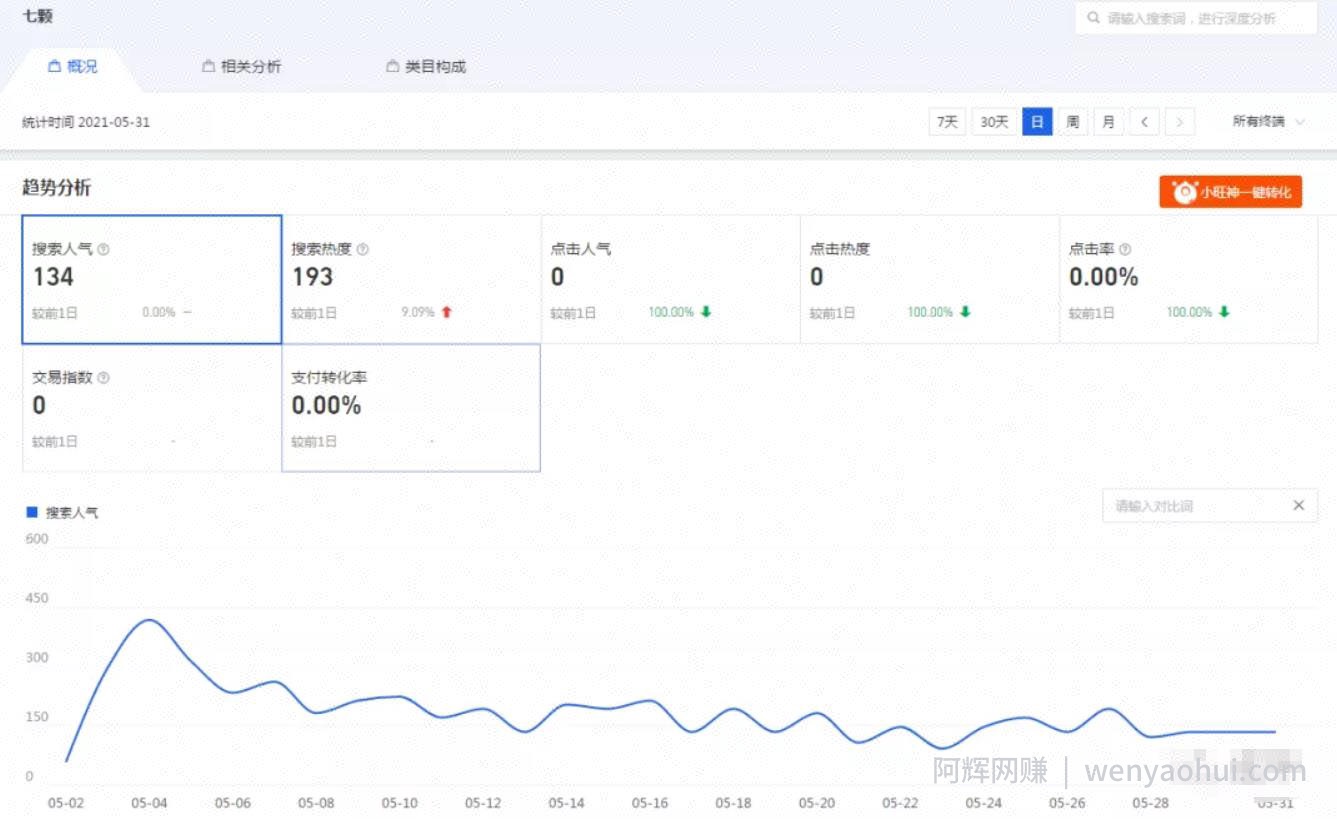Click help icon next to 点击率
The image size is (1337, 819).
point(1125,249)
